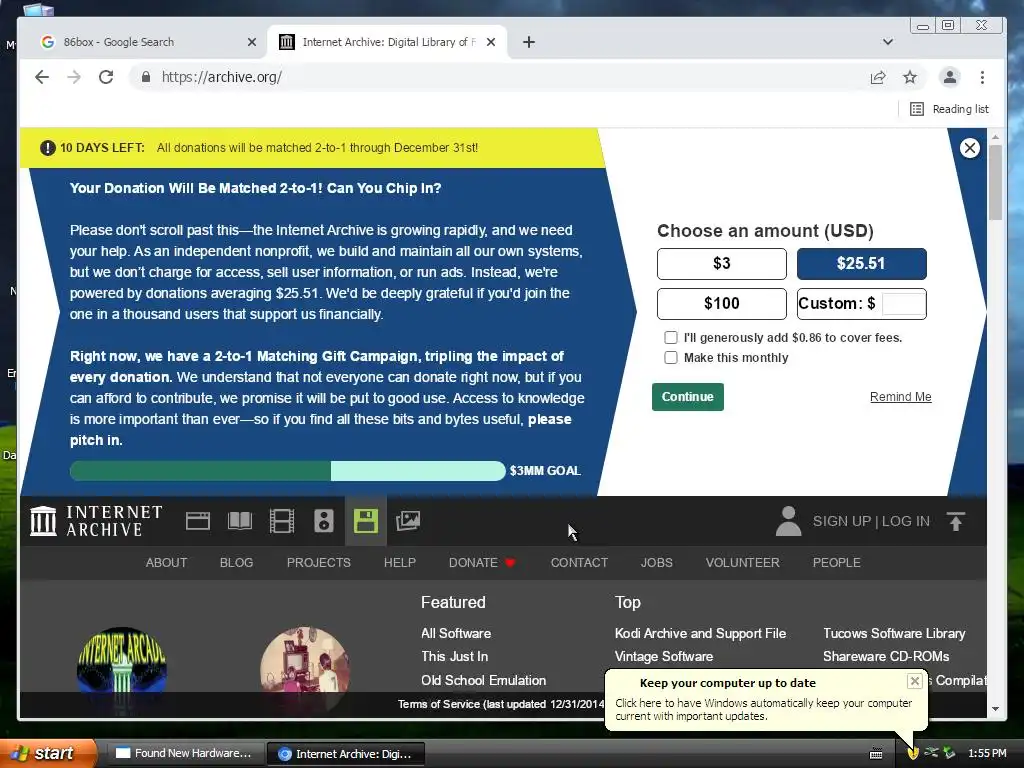This screenshot has width=1024, height=768.
Task: Open the video film strip icon
Action: tap(281, 521)
